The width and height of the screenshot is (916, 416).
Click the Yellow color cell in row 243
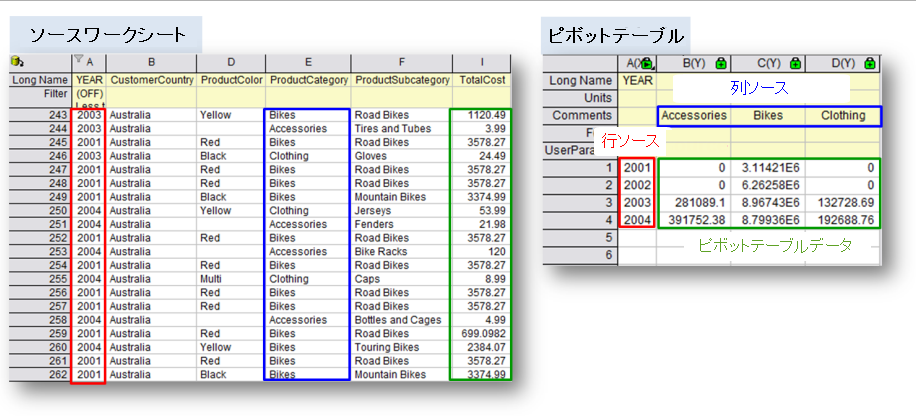[x=231, y=115]
